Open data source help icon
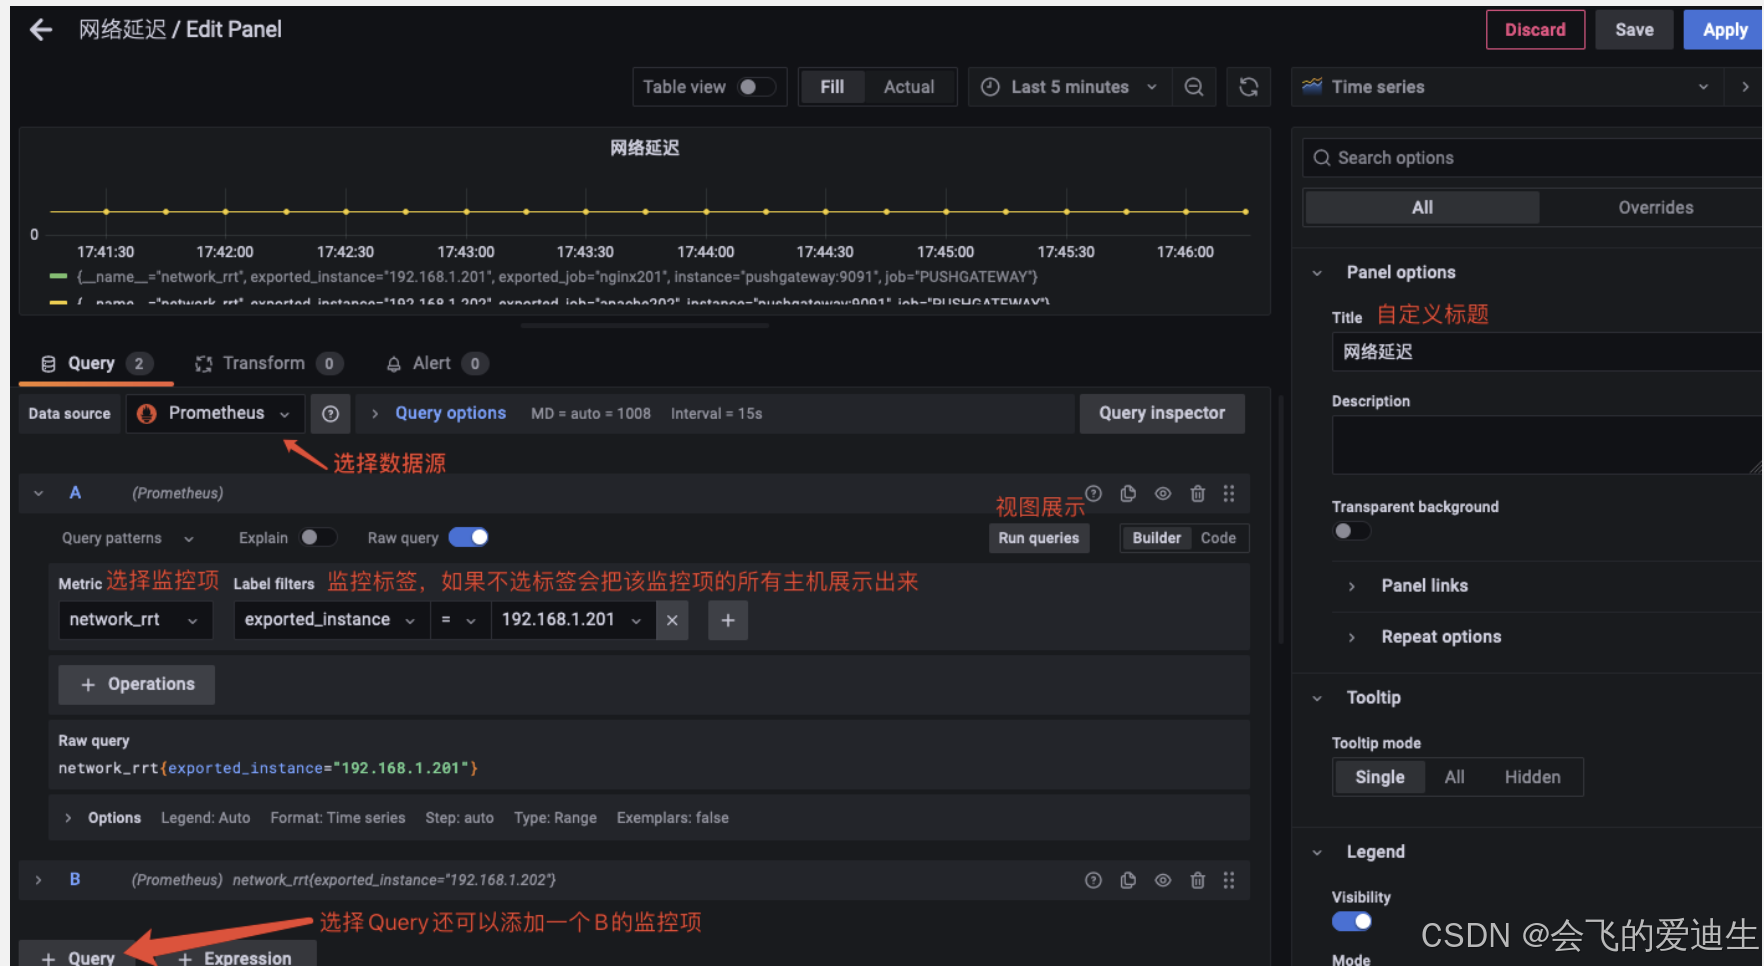The image size is (1764, 966). 331,414
